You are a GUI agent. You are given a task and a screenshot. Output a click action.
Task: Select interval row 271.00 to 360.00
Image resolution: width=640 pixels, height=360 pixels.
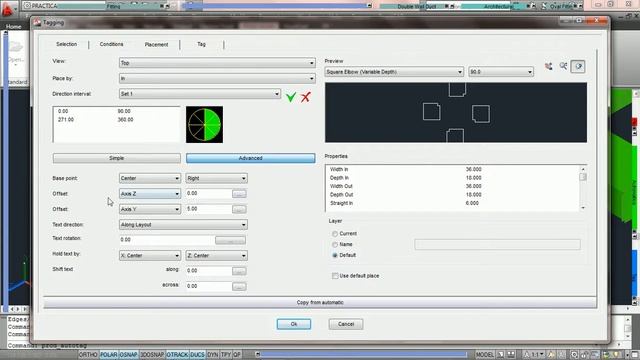(x=116, y=120)
